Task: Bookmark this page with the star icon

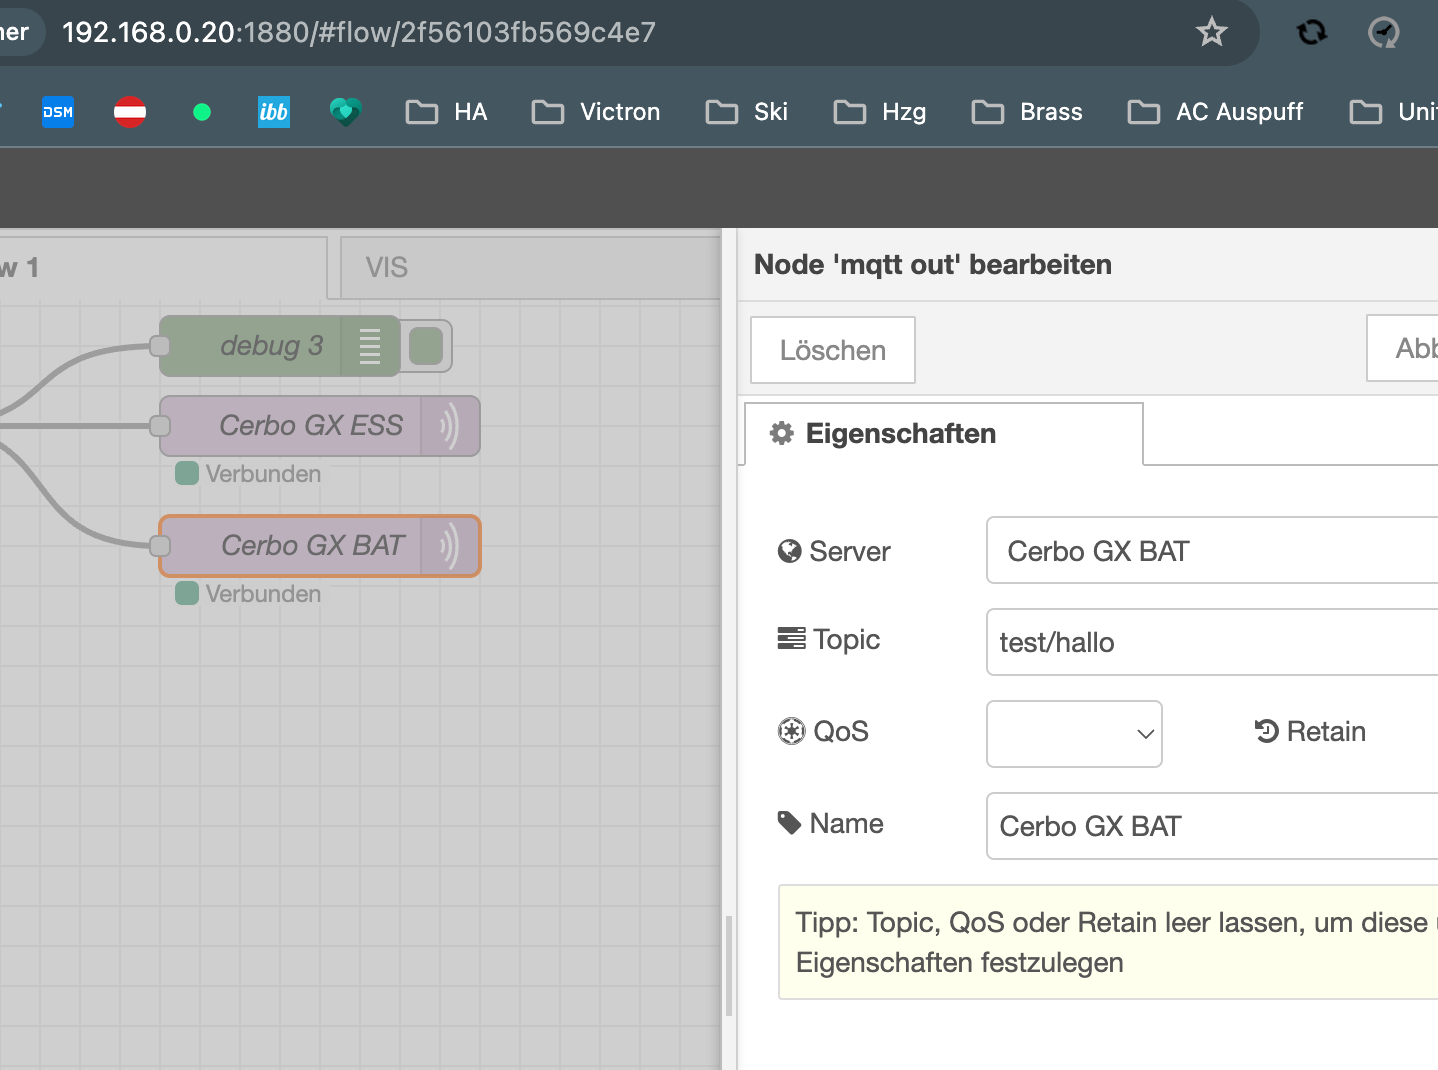Action: pos(1211,32)
